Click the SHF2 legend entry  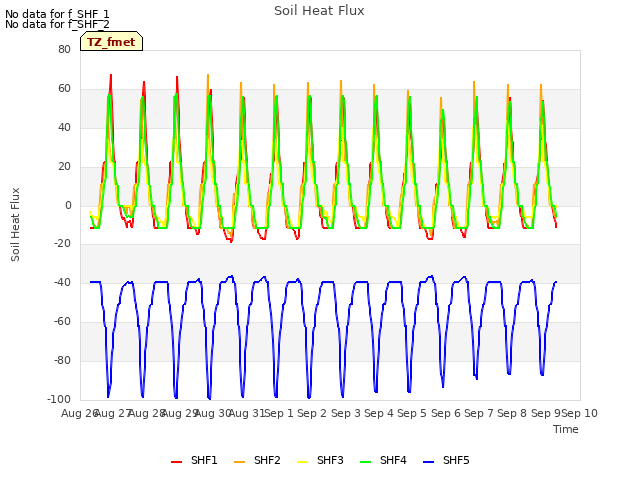(257, 460)
